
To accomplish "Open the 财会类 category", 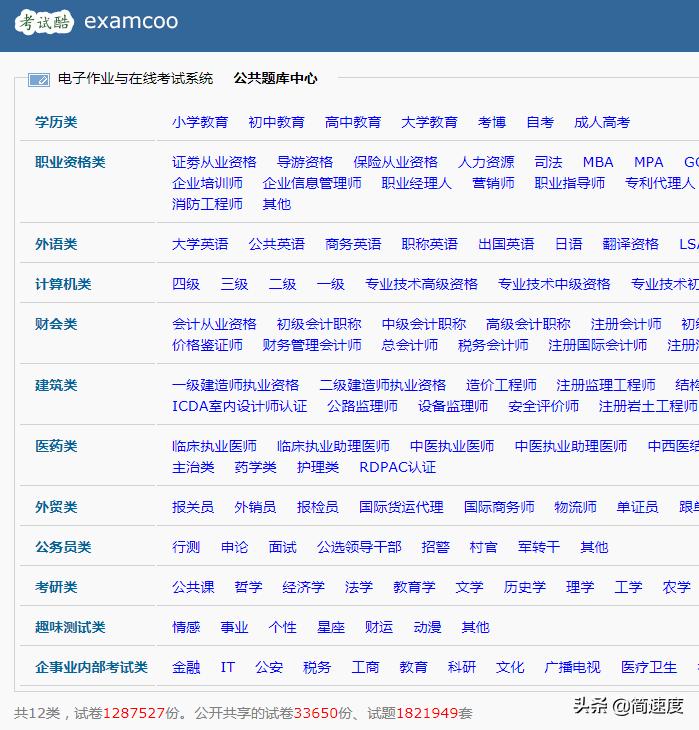I will tap(56, 324).
